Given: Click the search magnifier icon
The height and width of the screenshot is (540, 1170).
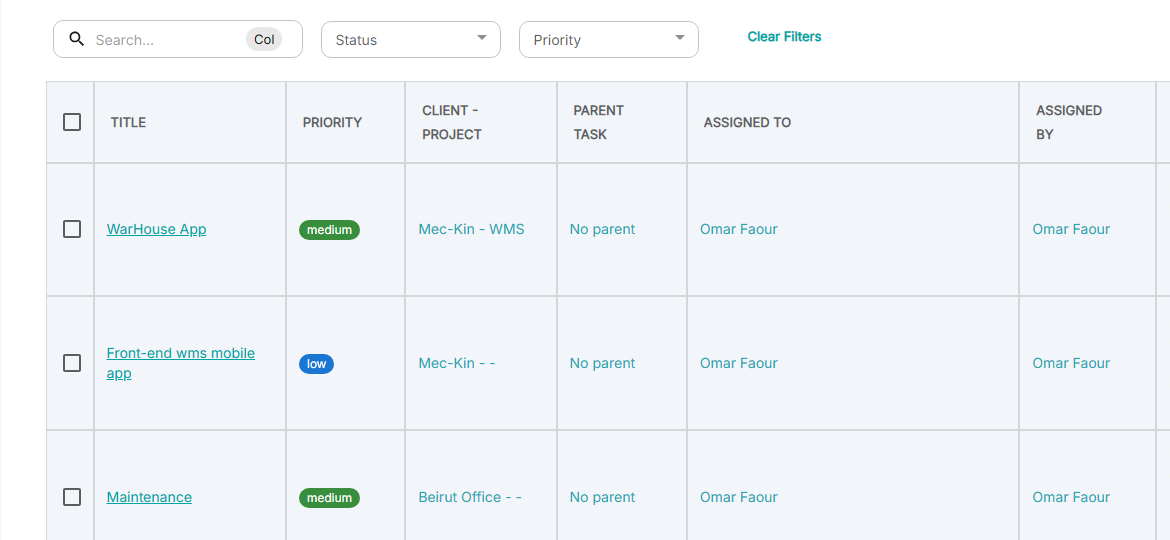Looking at the screenshot, I should tap(77, 40).
